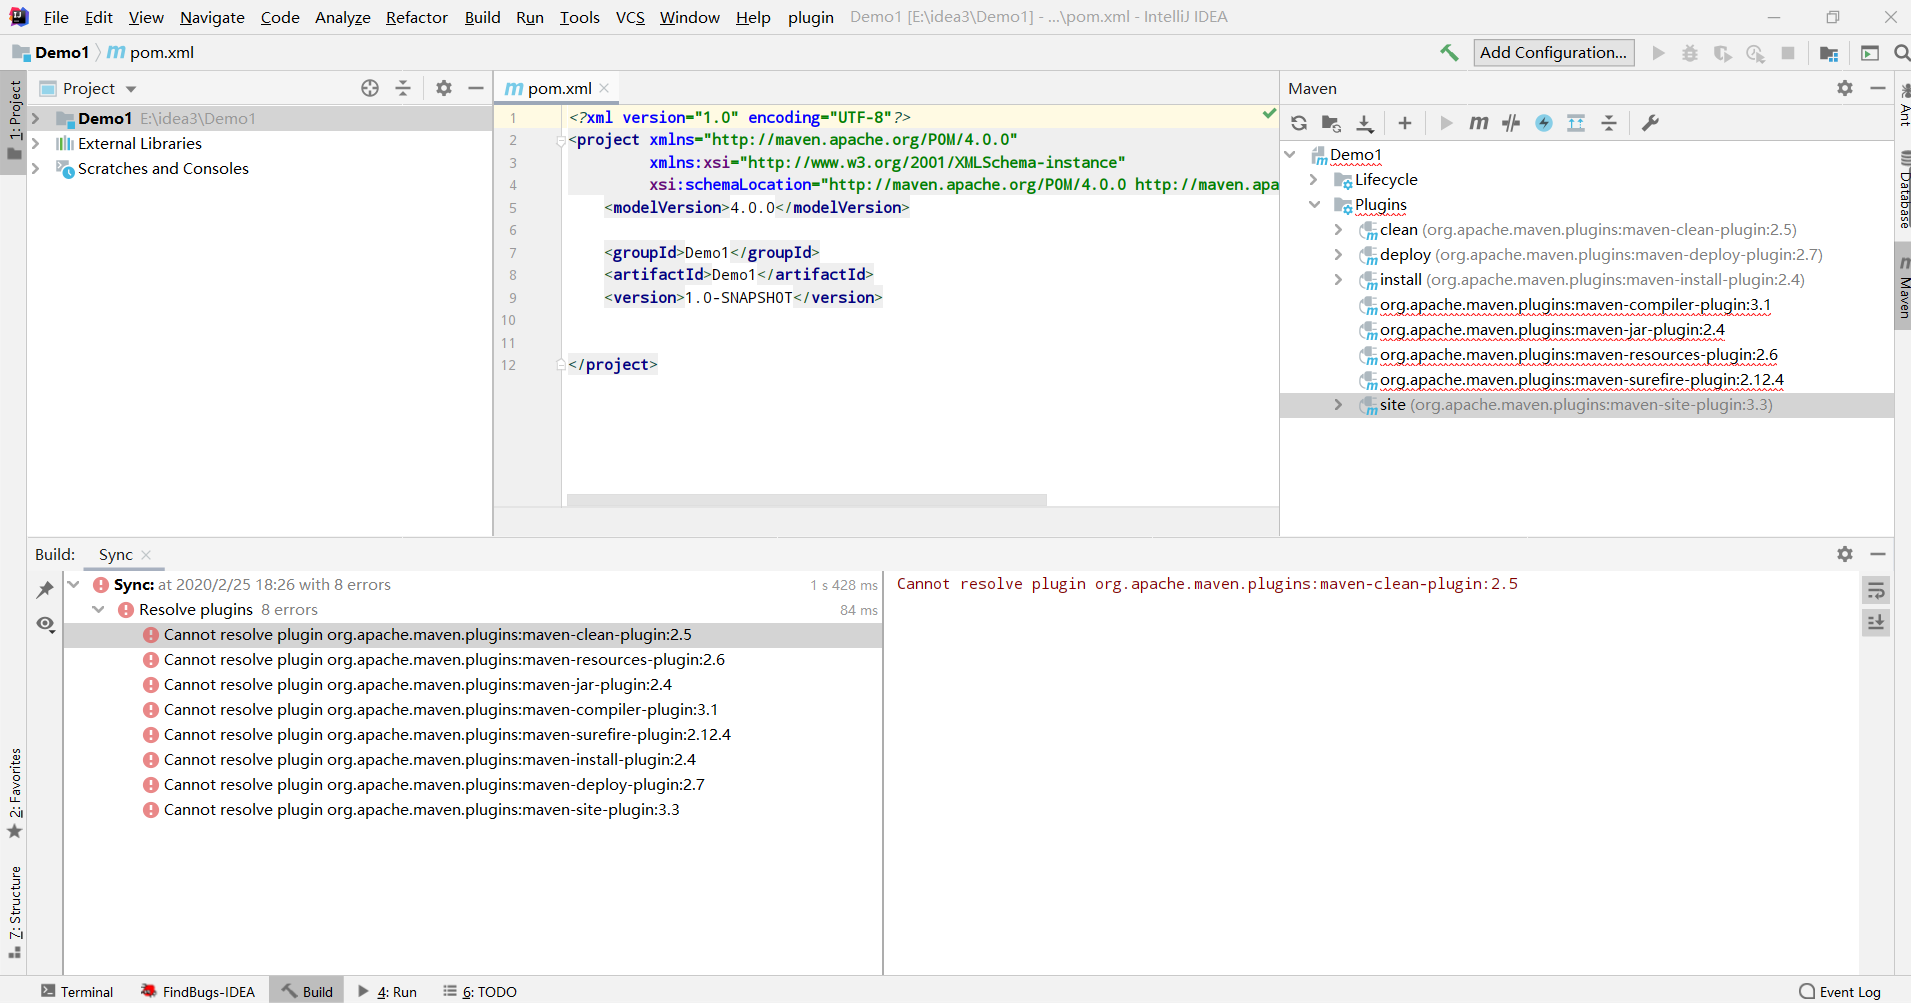
Task: Open the Database side panel
Action: [x=1903, y=189]
